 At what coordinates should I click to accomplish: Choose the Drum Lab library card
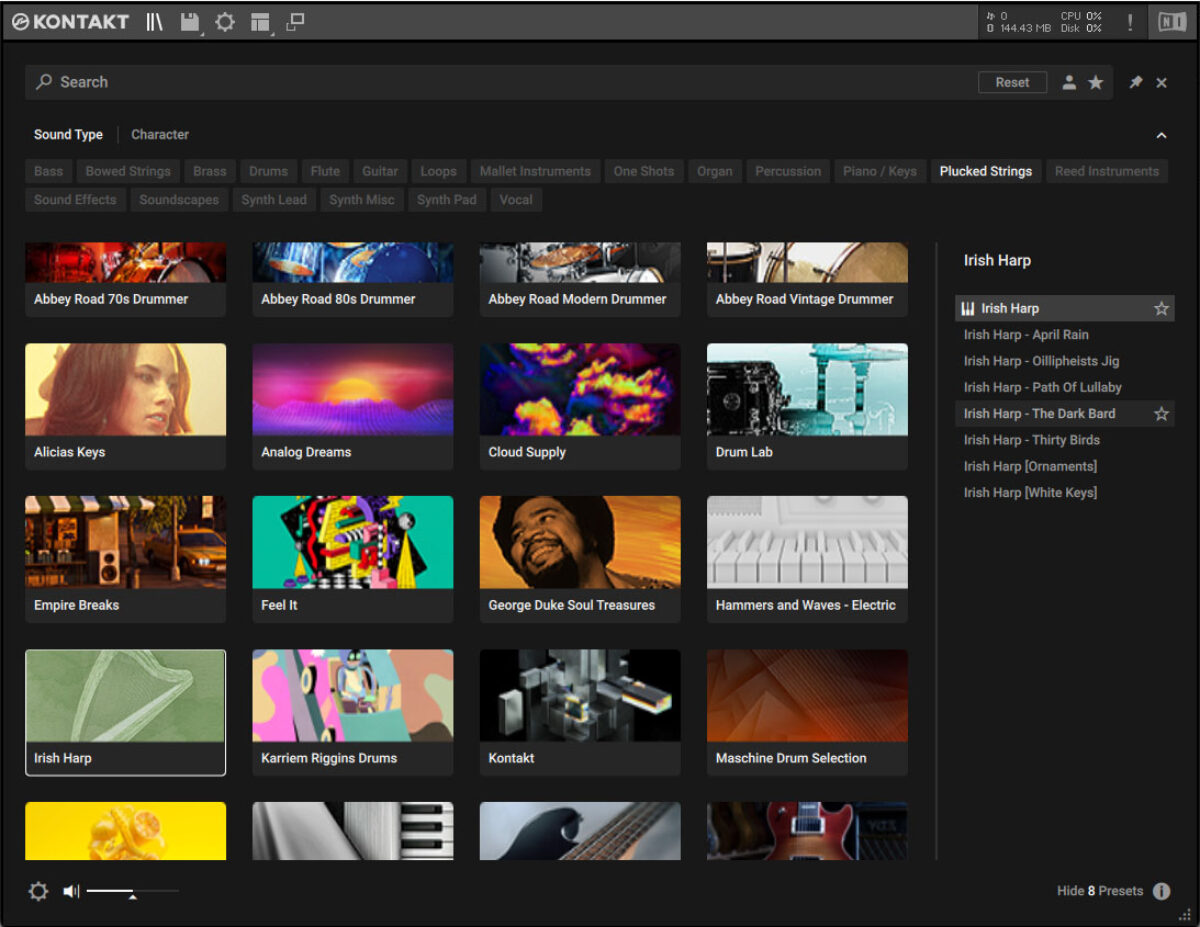coord(807,407)
